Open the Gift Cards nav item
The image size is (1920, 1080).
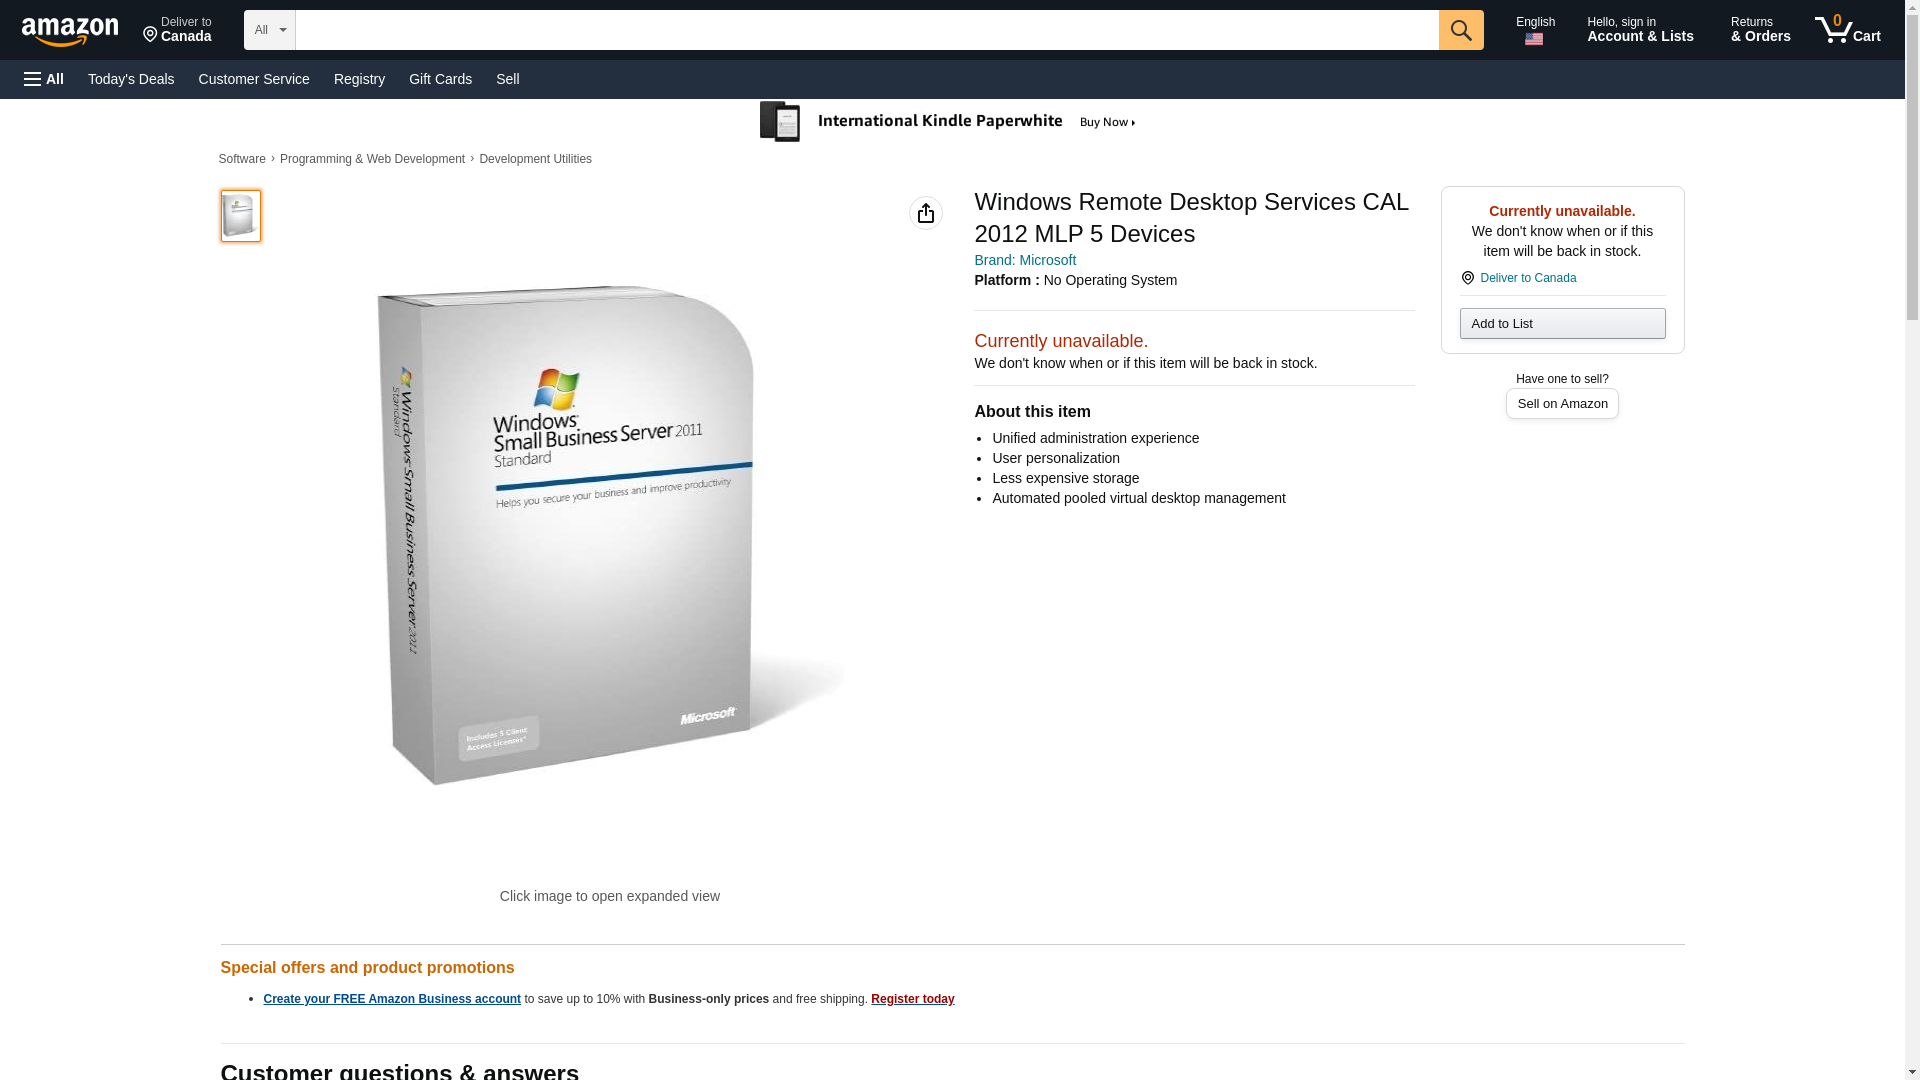(x=440, y=79)
